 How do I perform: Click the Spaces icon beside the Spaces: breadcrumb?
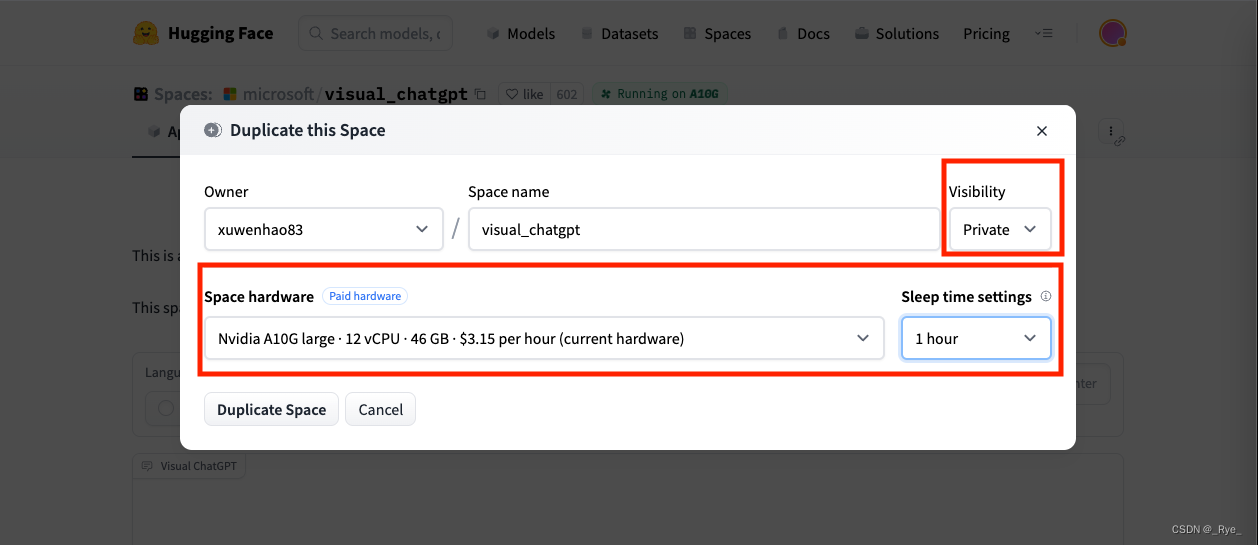tap(140, 94)
